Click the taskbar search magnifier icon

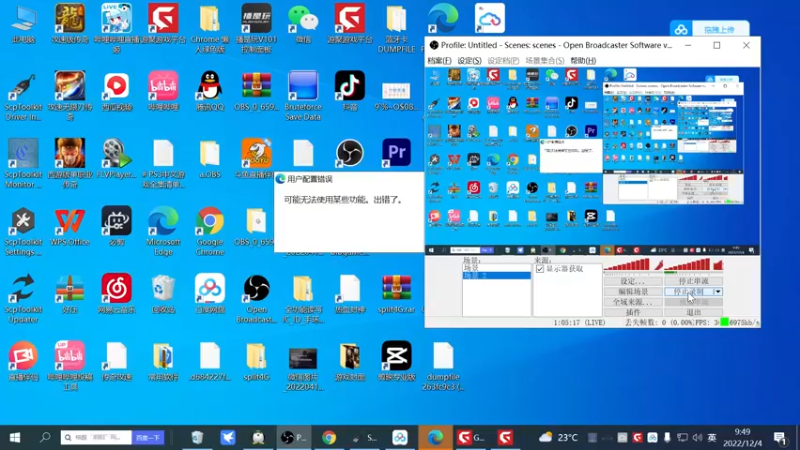[45, 437]
